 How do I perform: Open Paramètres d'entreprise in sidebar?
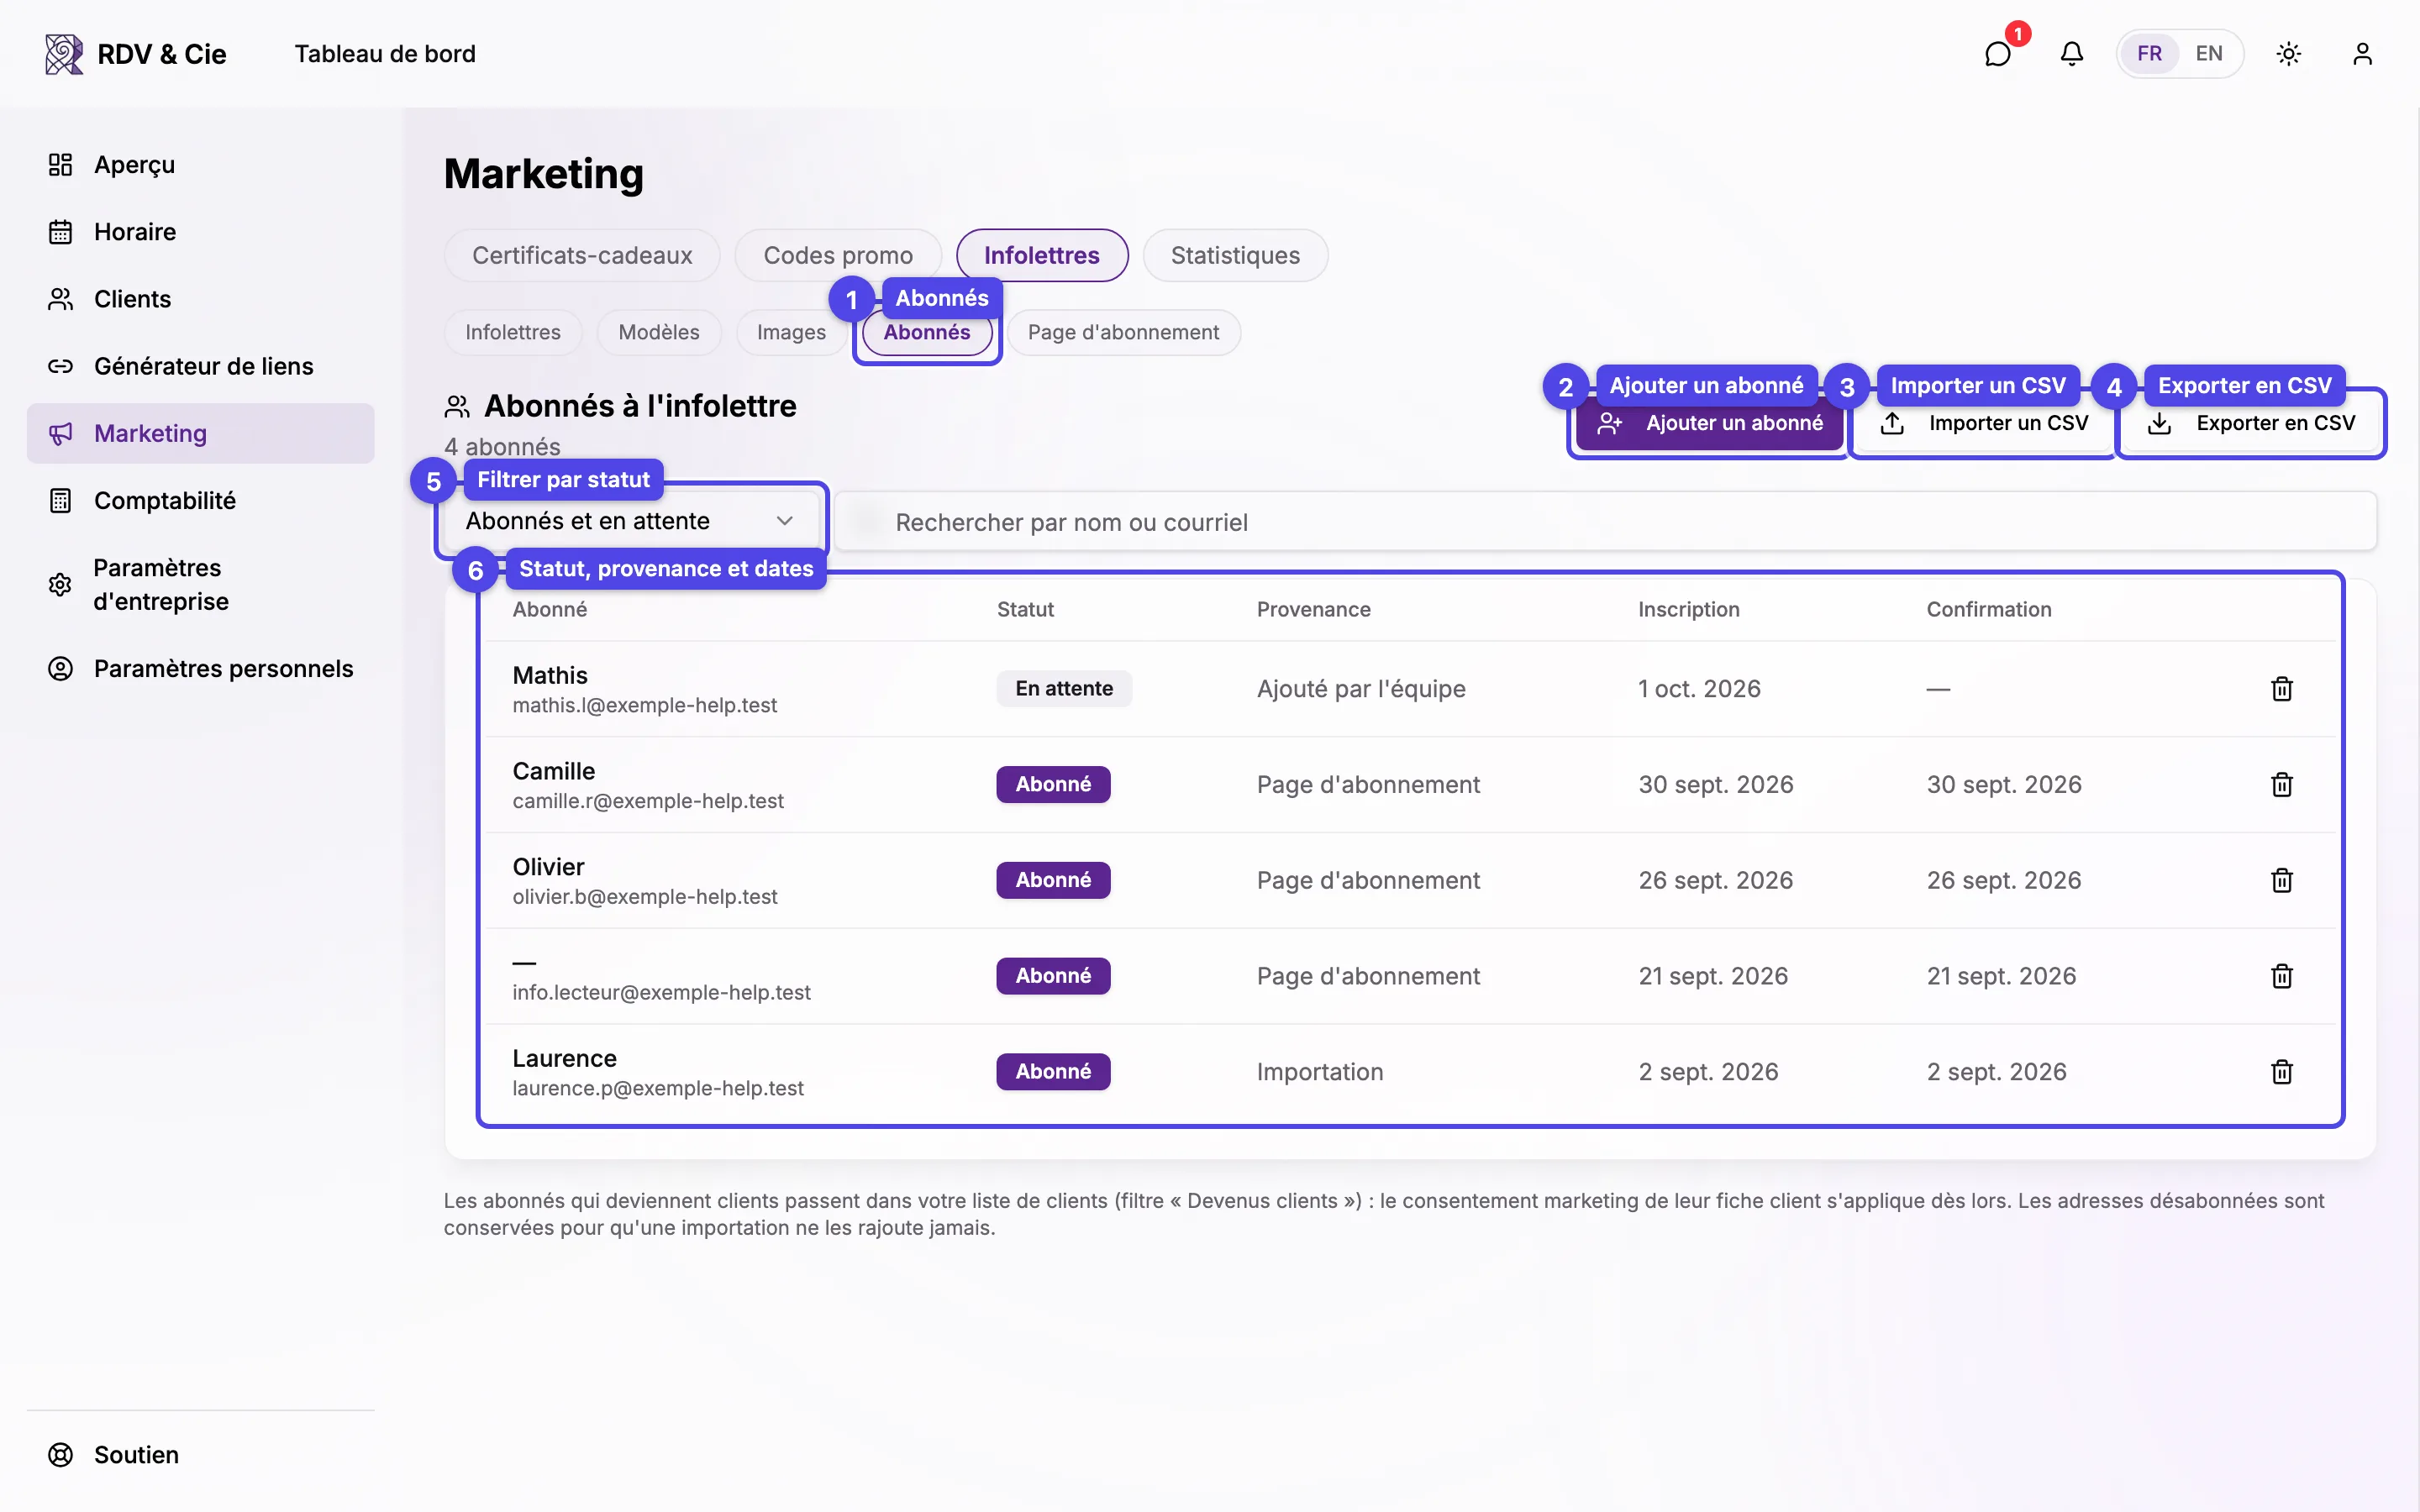tap(201, 585)
